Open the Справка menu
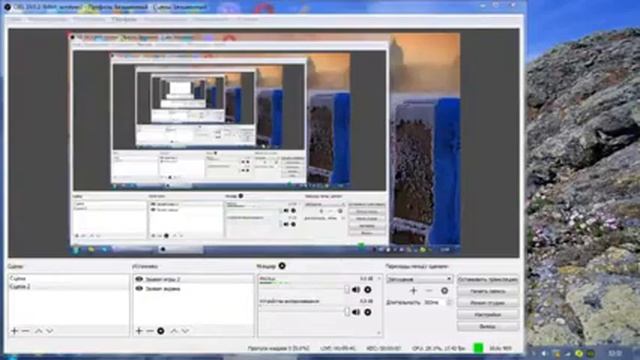Viewport: 640px width, 360px height. click(247, 19)
